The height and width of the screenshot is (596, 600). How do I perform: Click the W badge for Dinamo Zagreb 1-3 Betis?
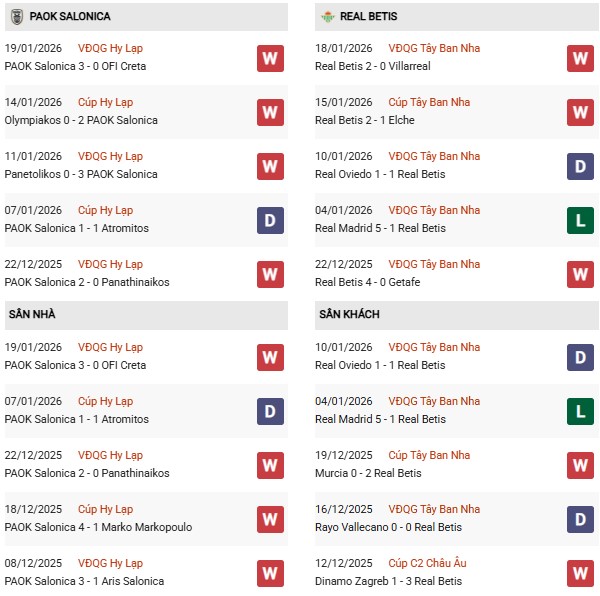click(x=580, y=573)
